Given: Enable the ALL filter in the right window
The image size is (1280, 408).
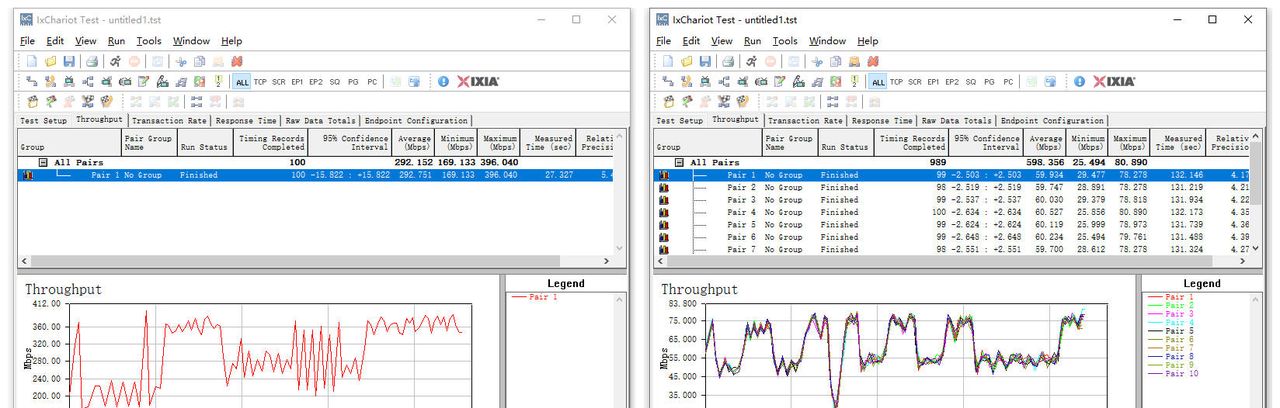Looking at the screenshot, I should [x=878, y=82].
